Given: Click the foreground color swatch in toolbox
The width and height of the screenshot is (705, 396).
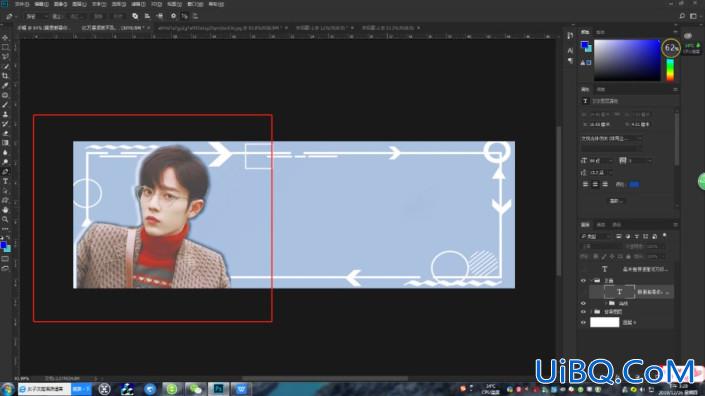Looking at the screenshot, I should [4, 245].
